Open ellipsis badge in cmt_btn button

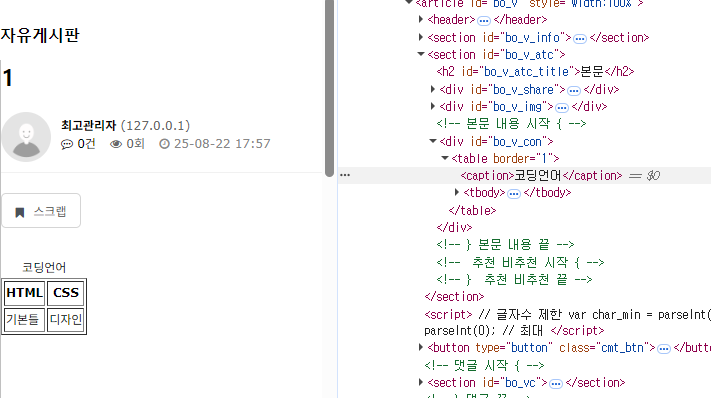click(664, 349)
